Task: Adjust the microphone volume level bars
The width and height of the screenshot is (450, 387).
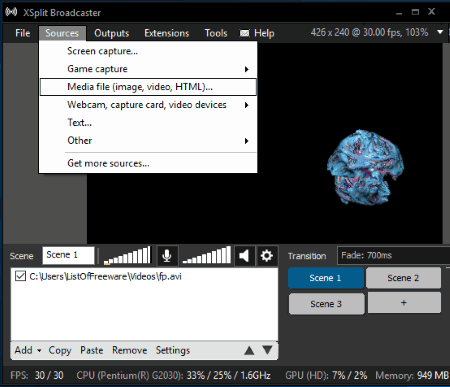Action: [127, 256]
